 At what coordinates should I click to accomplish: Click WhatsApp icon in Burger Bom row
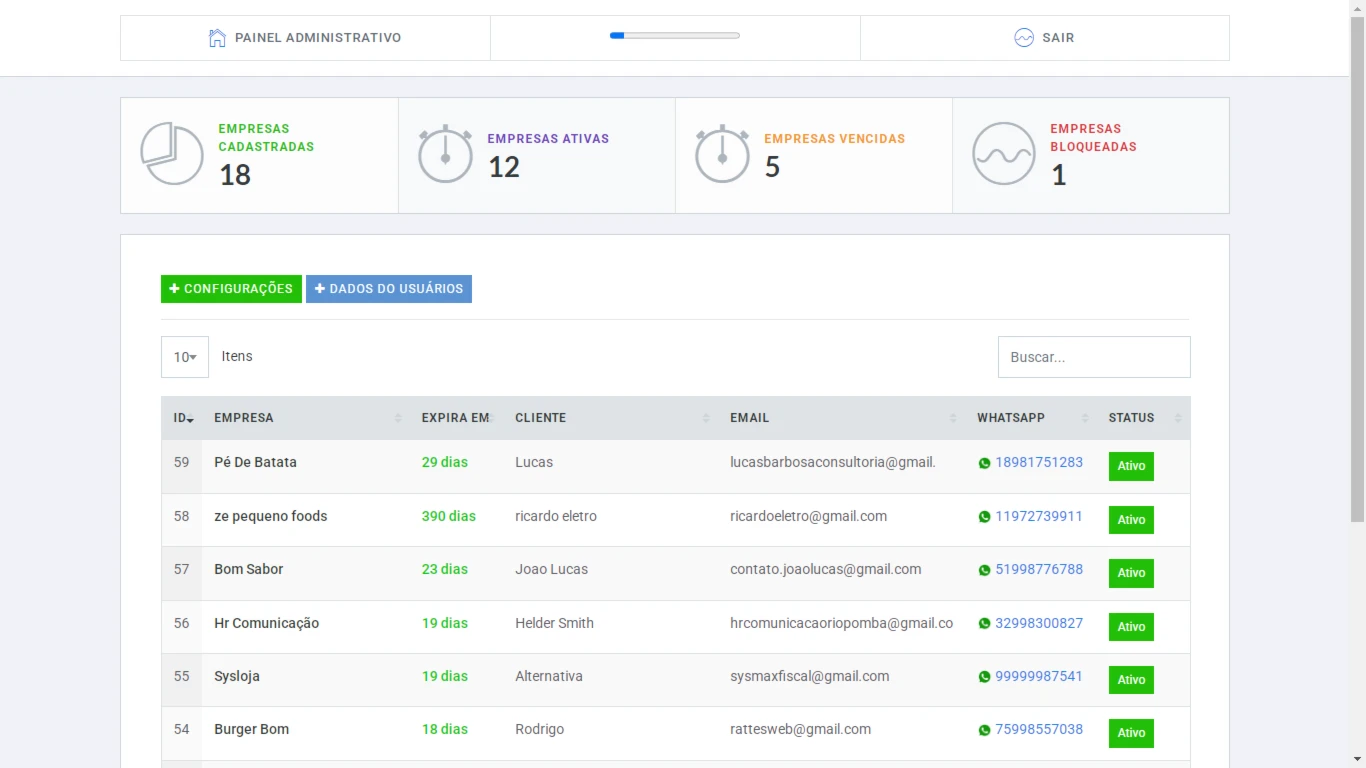coord(984,730)
